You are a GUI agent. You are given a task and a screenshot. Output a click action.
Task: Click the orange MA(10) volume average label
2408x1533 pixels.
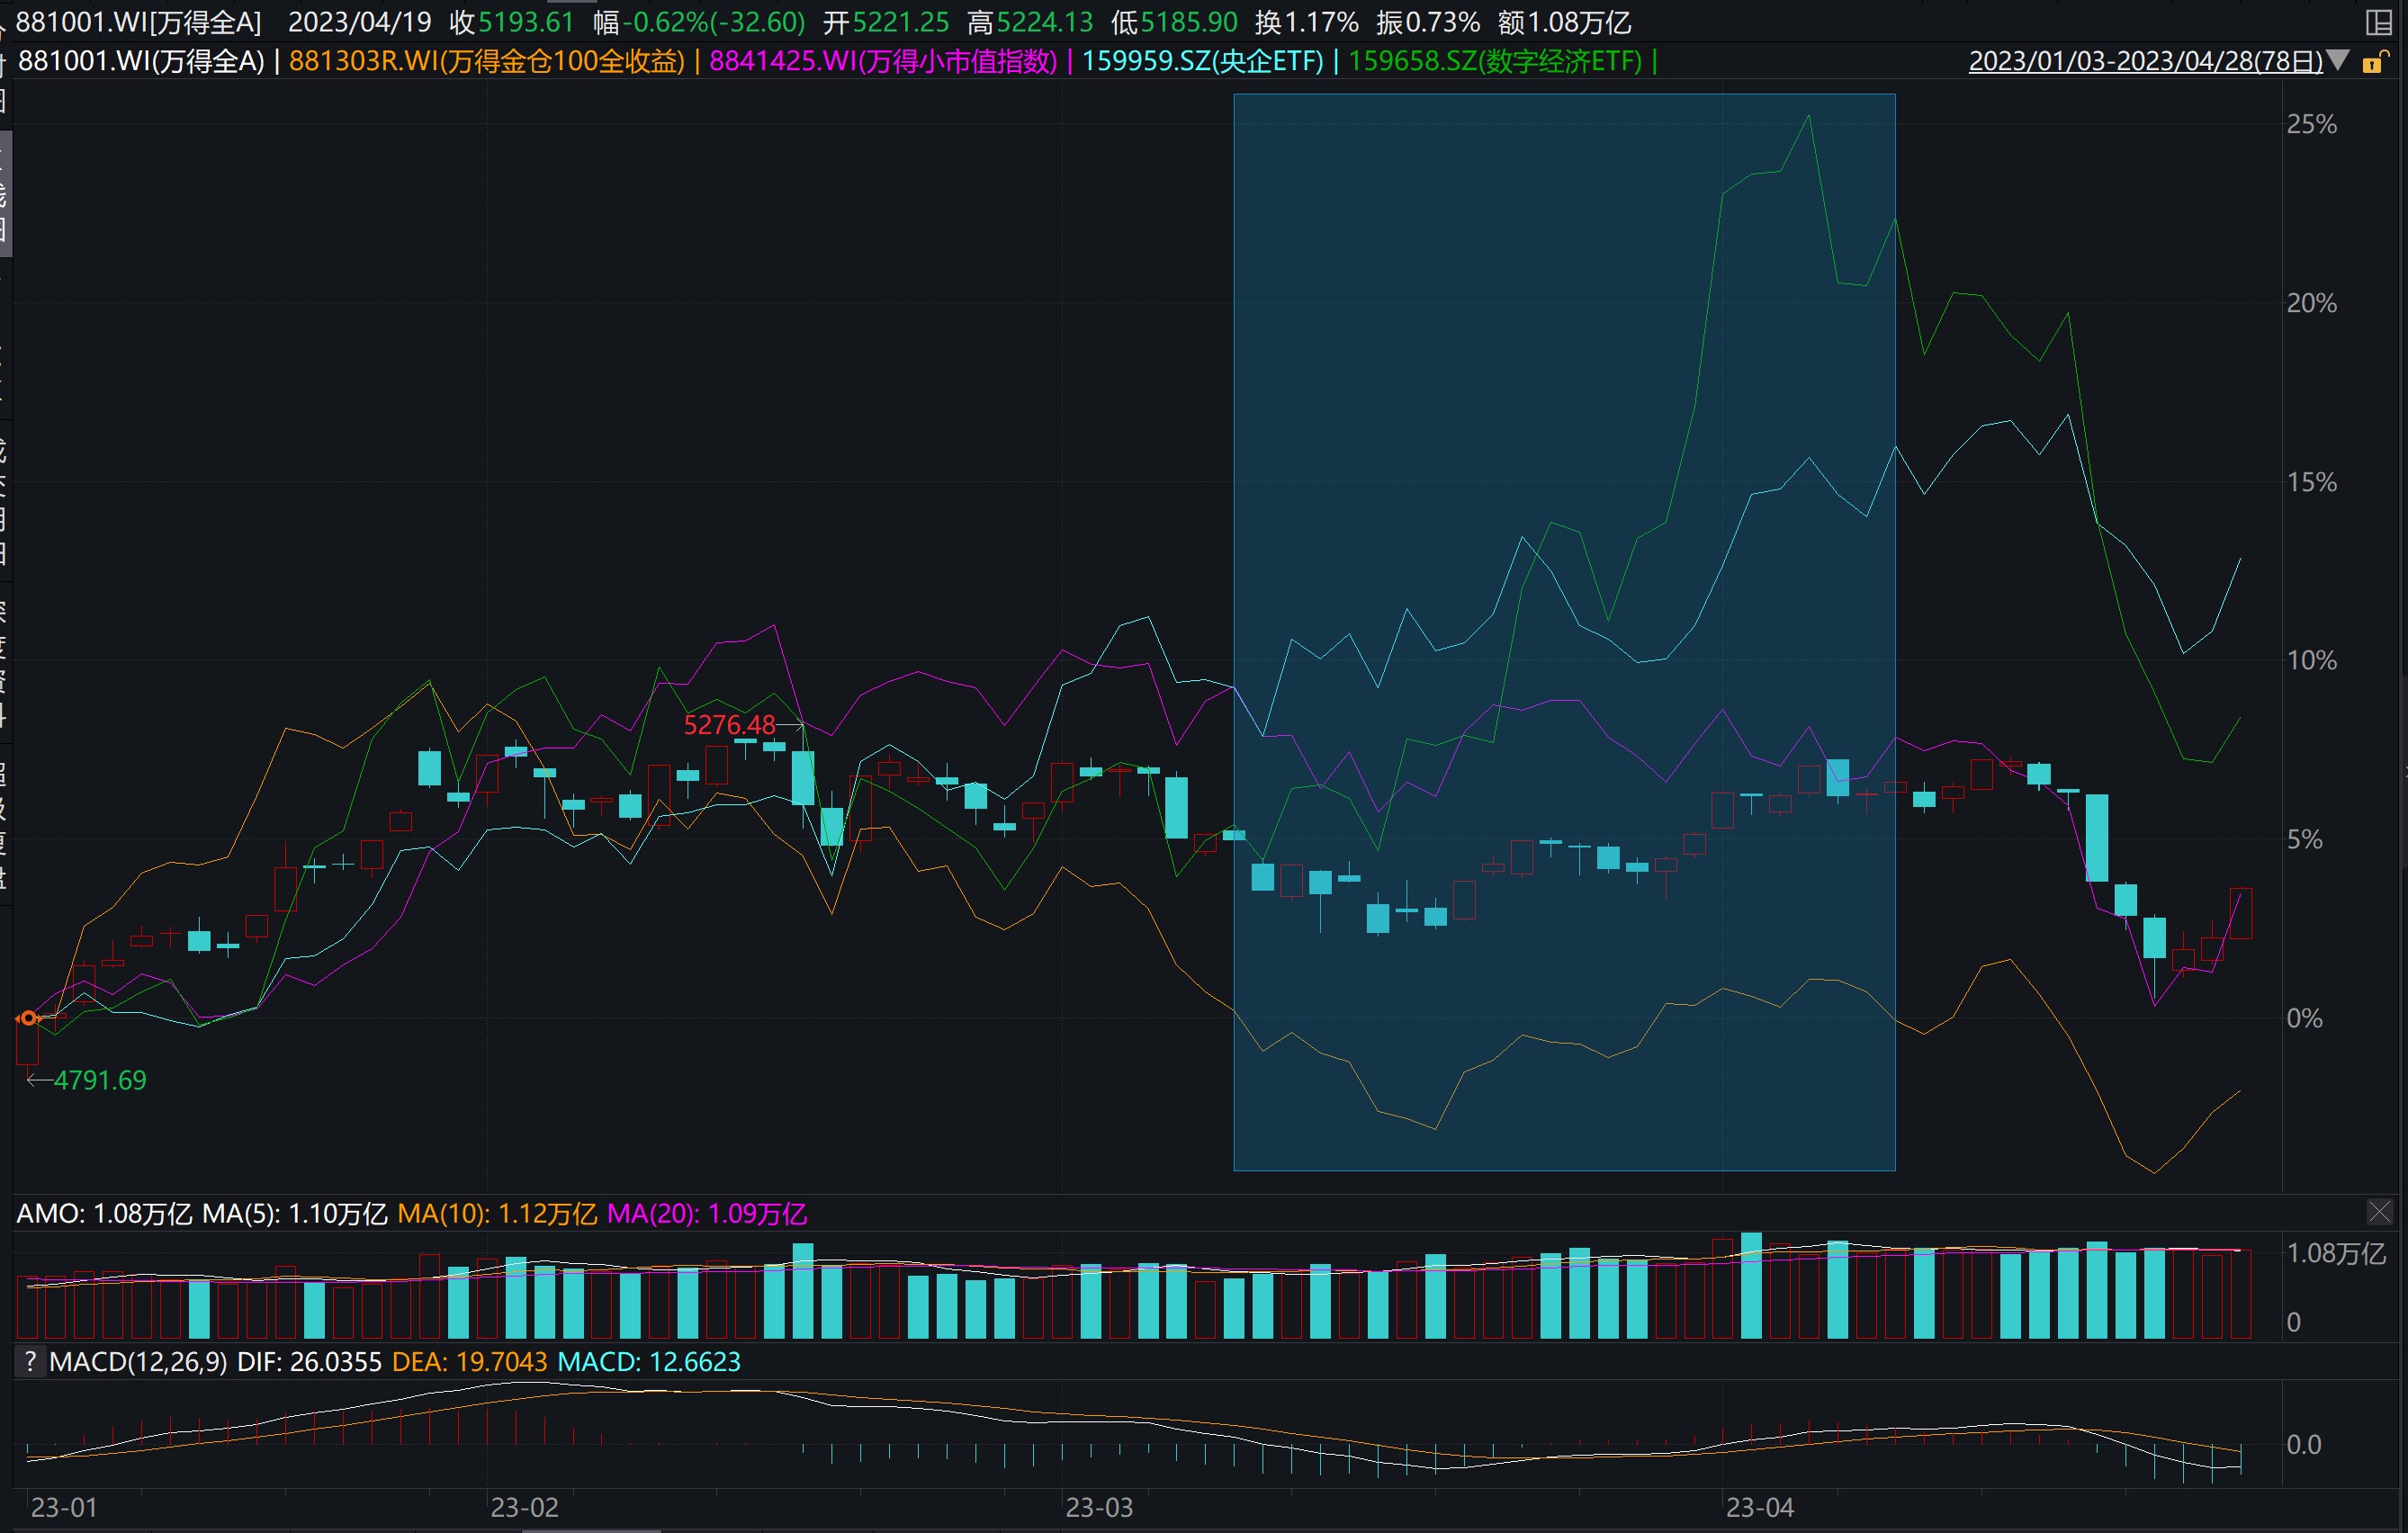(496, 1214)
